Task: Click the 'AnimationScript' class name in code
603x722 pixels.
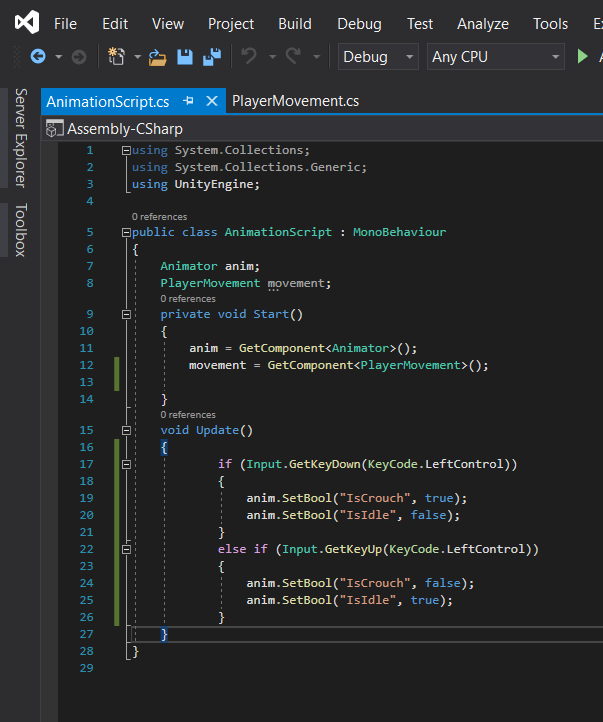Action: coord(278,232)
